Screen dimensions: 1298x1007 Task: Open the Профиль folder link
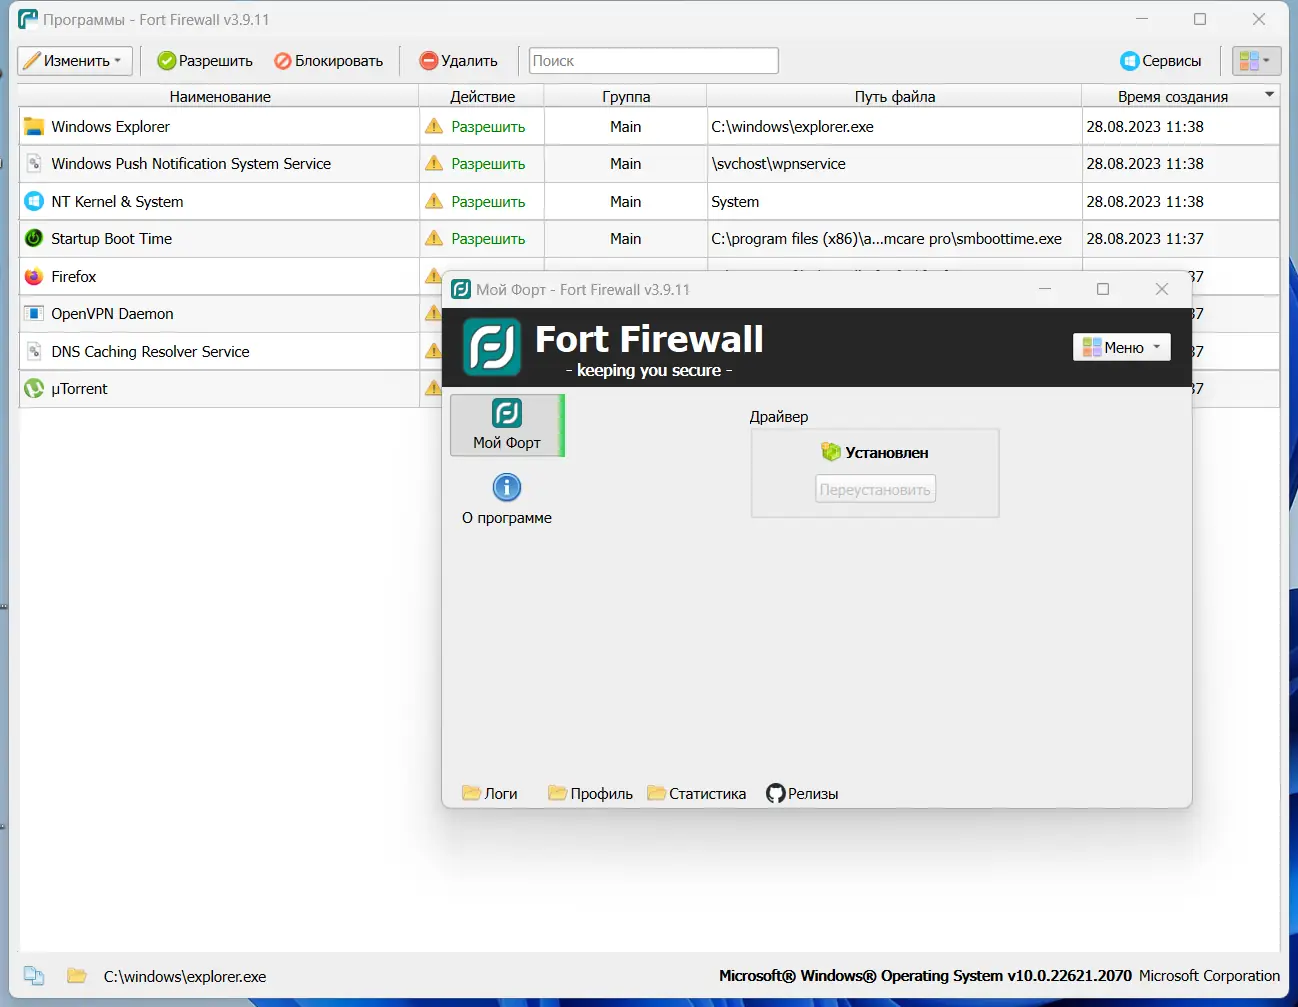tap(590, 793)
